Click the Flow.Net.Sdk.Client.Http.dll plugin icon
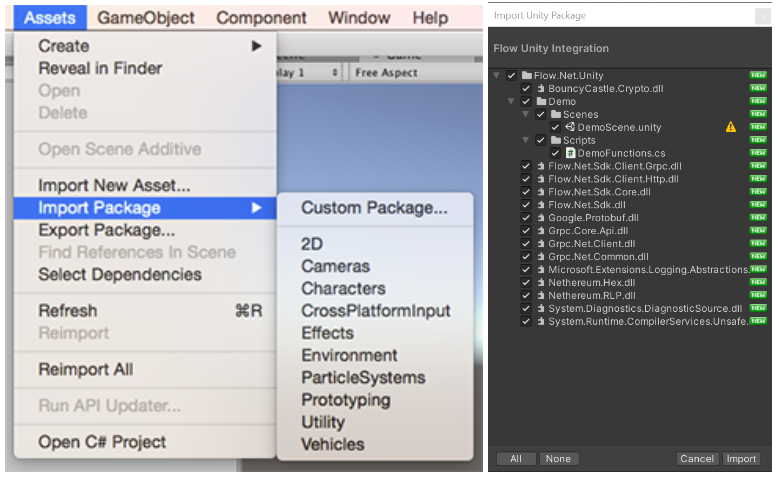Image resolution: width=779 pixels, height=478 pixels. (541, 179)
